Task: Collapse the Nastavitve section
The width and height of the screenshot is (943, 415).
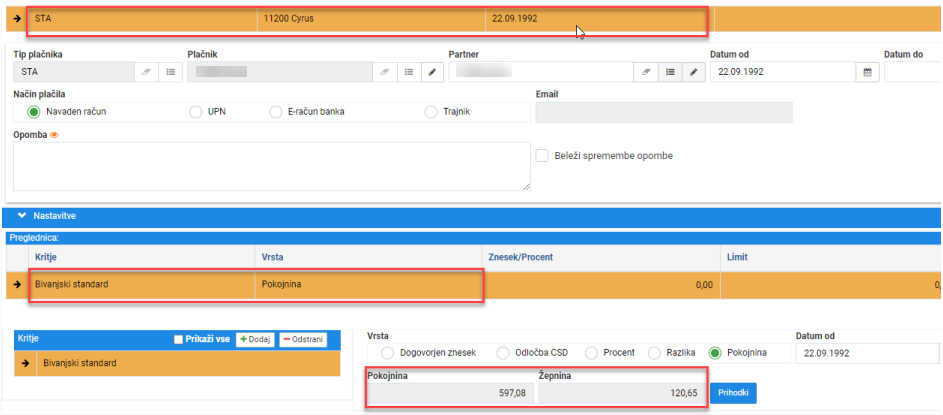Action: pyautogui.click(x=23, y=215)
